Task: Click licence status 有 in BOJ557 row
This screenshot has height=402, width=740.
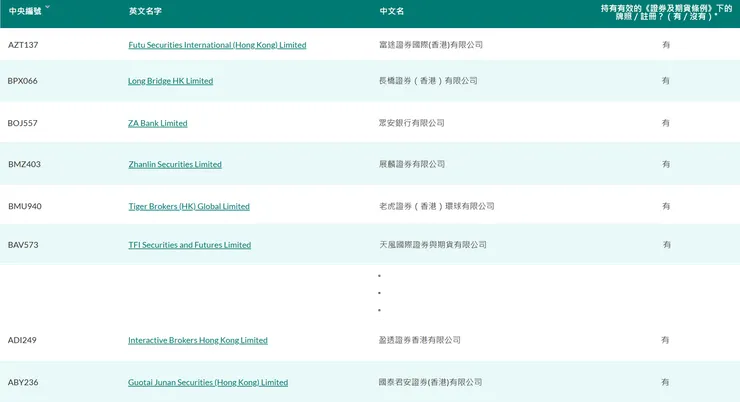Action: (x=665, y=123)
